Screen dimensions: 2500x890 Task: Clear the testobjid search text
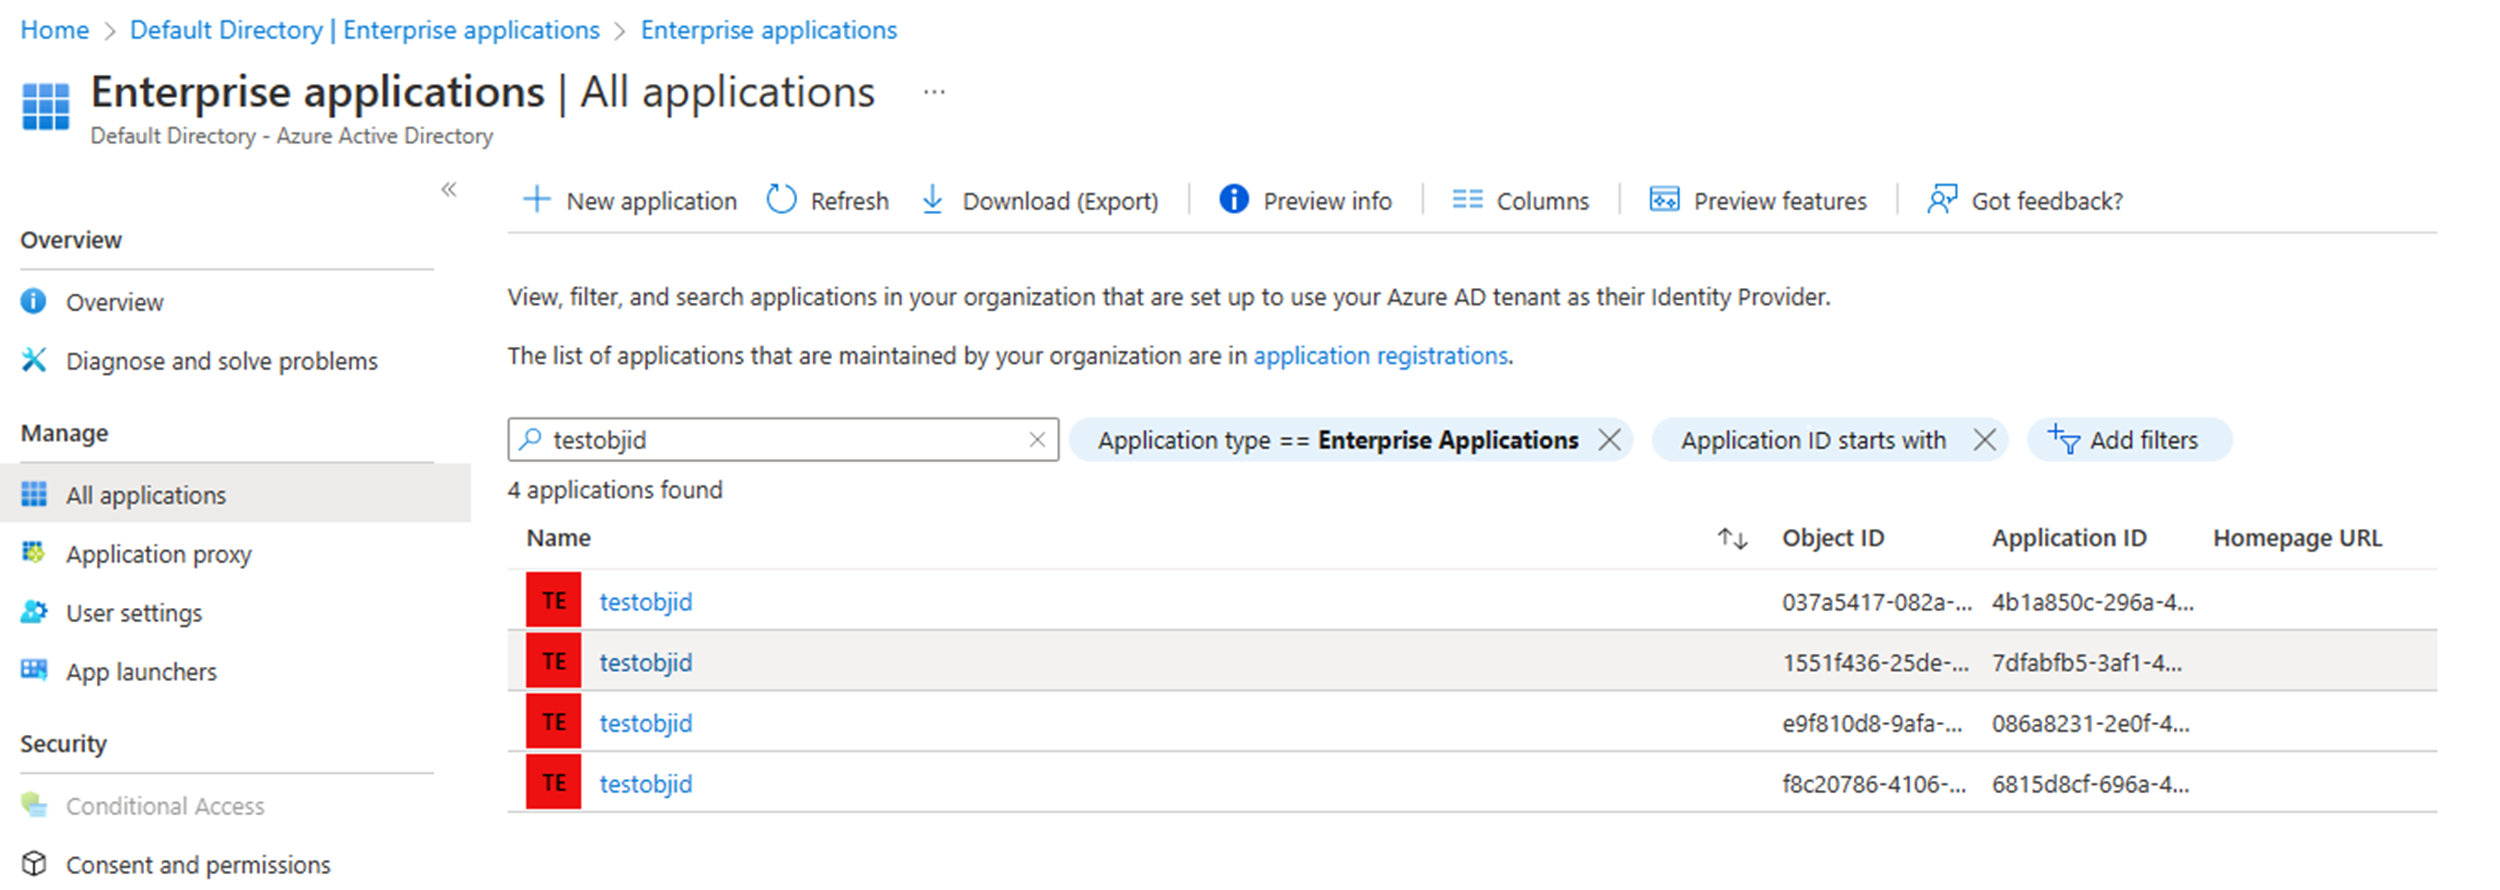coord(1037,440)
